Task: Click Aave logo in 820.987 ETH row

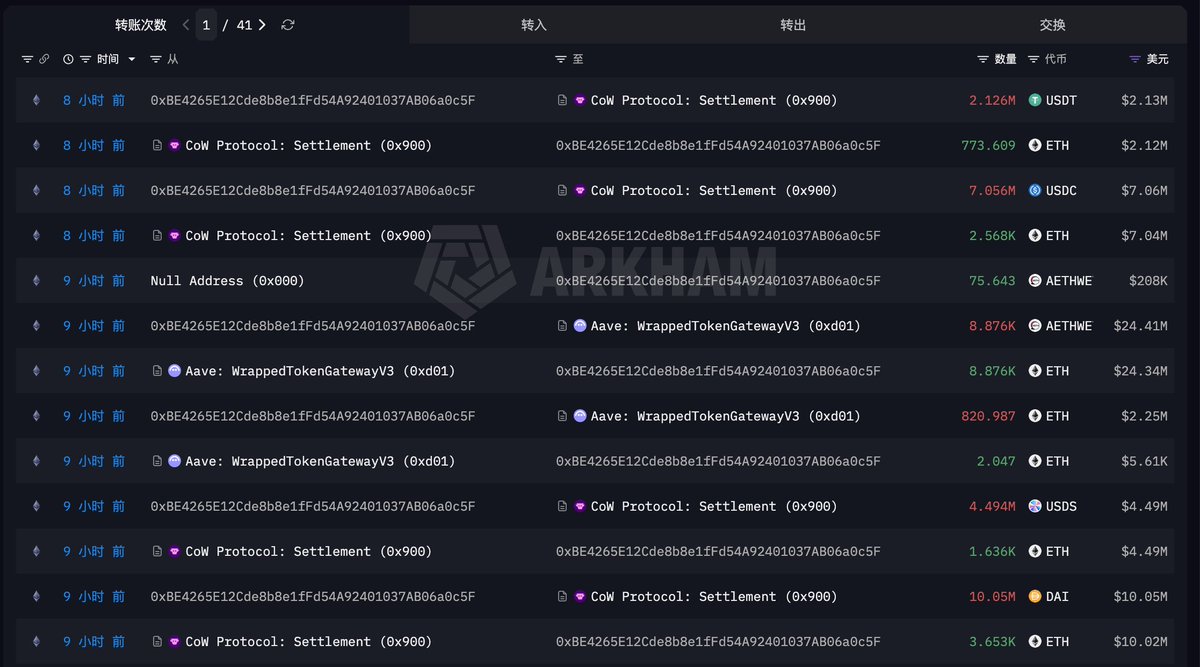Action: tap(580, 416)
